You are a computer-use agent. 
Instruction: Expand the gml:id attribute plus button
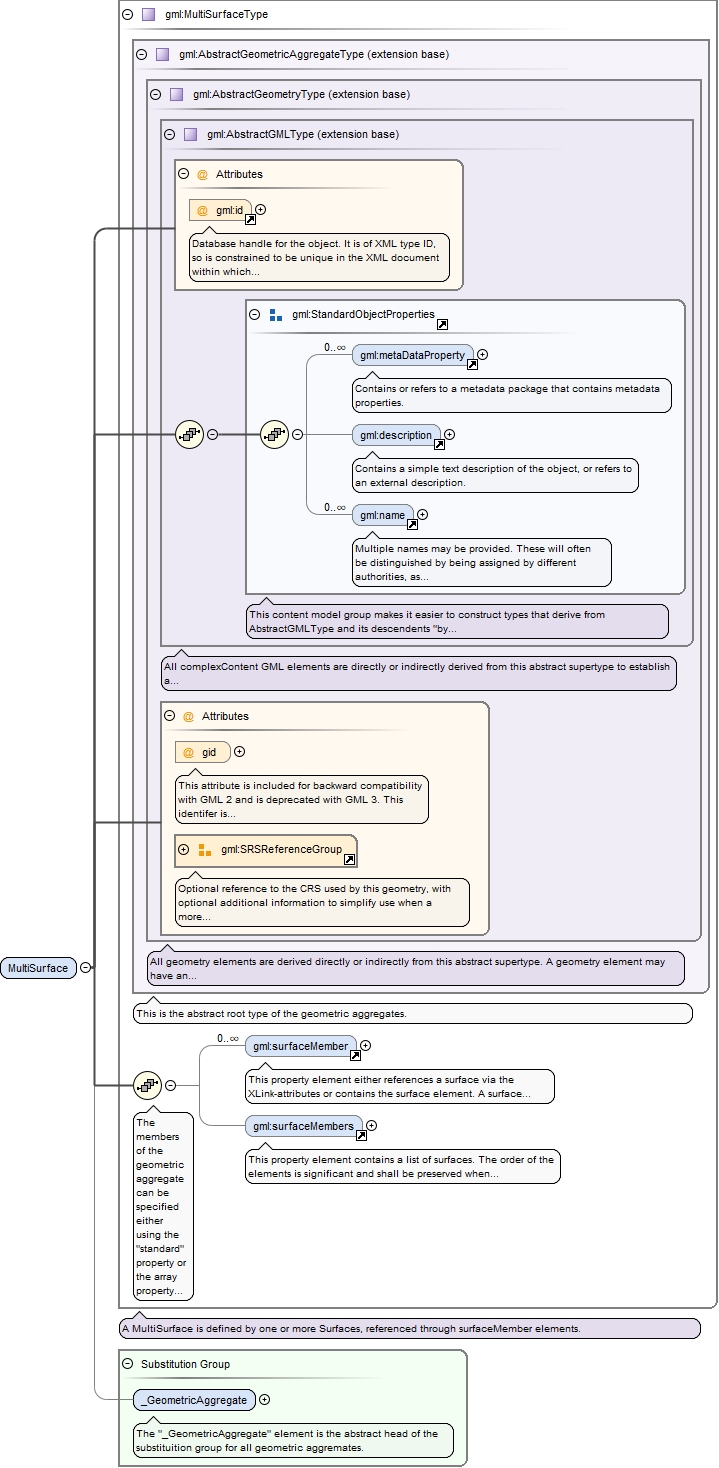pyautogui.click(x=261, y=210)
